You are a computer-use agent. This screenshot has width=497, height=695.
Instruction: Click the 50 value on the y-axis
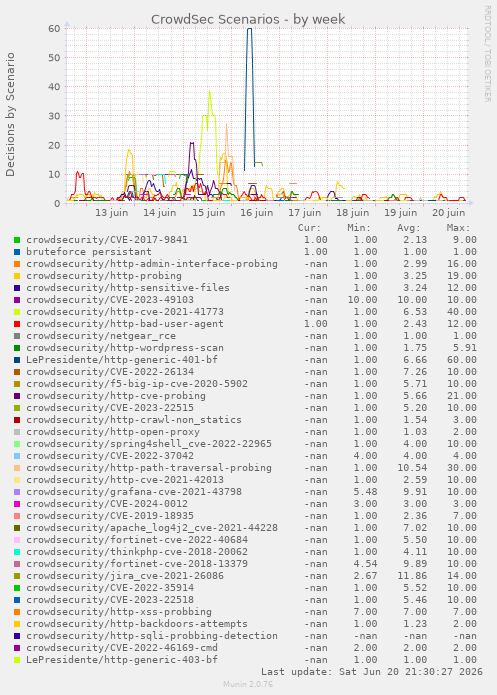coord(54,58)
